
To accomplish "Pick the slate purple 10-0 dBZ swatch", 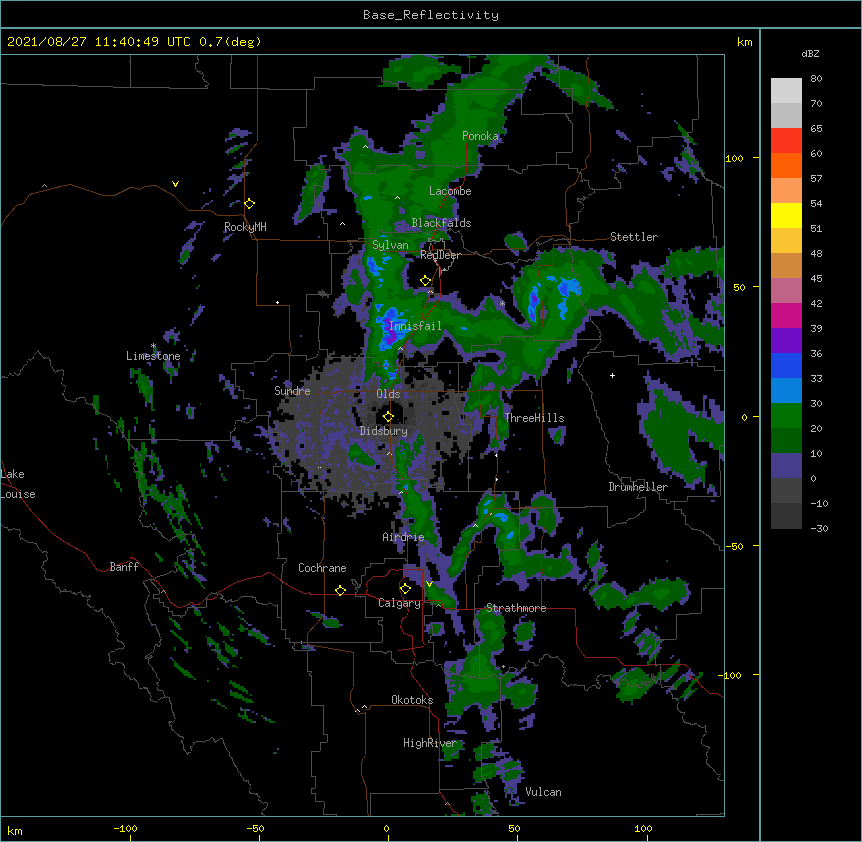I will tap(786, 466).
